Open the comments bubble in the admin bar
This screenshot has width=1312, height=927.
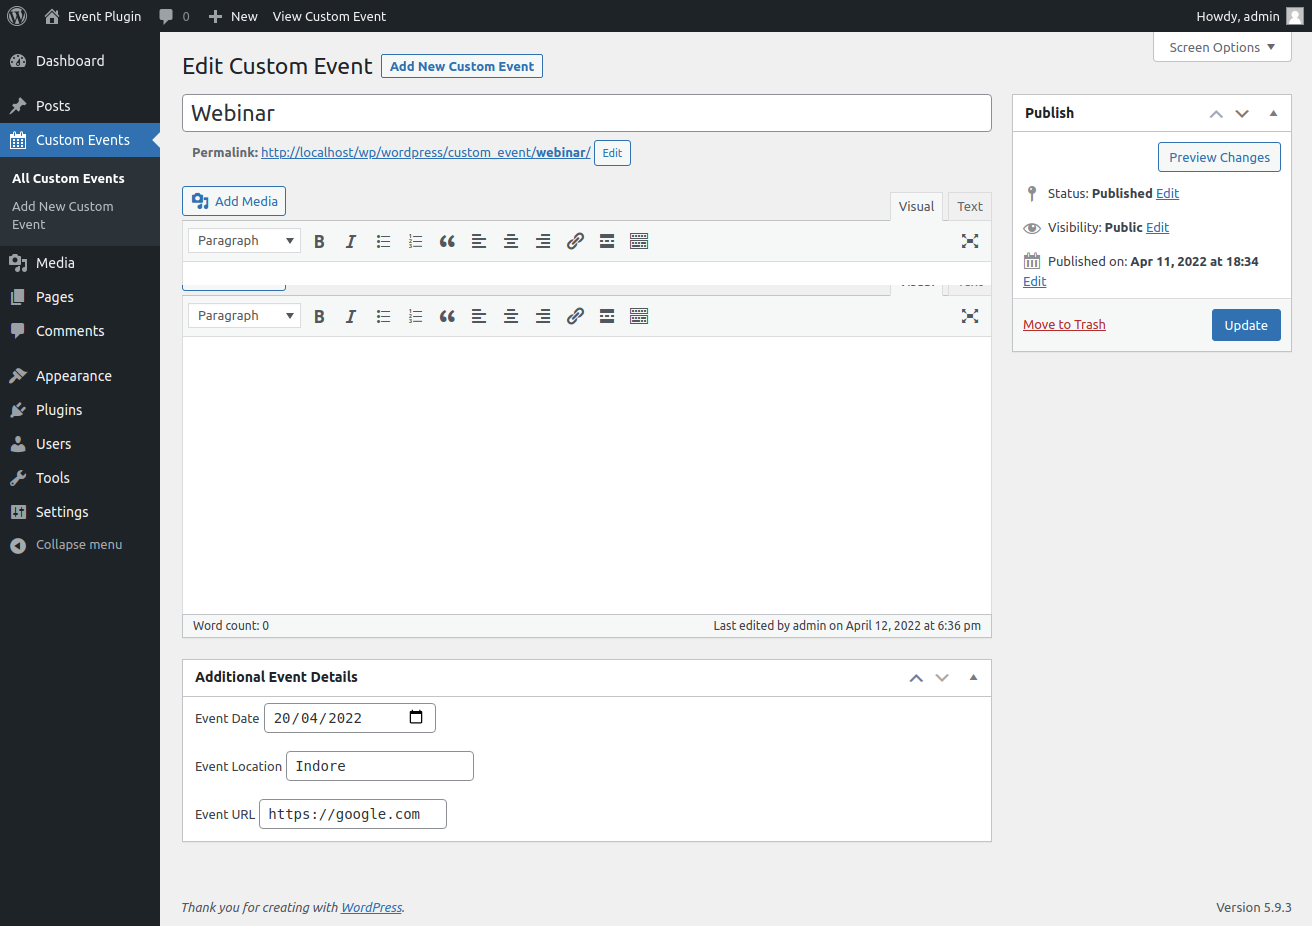pyautogui.click(x=174, y=16)
